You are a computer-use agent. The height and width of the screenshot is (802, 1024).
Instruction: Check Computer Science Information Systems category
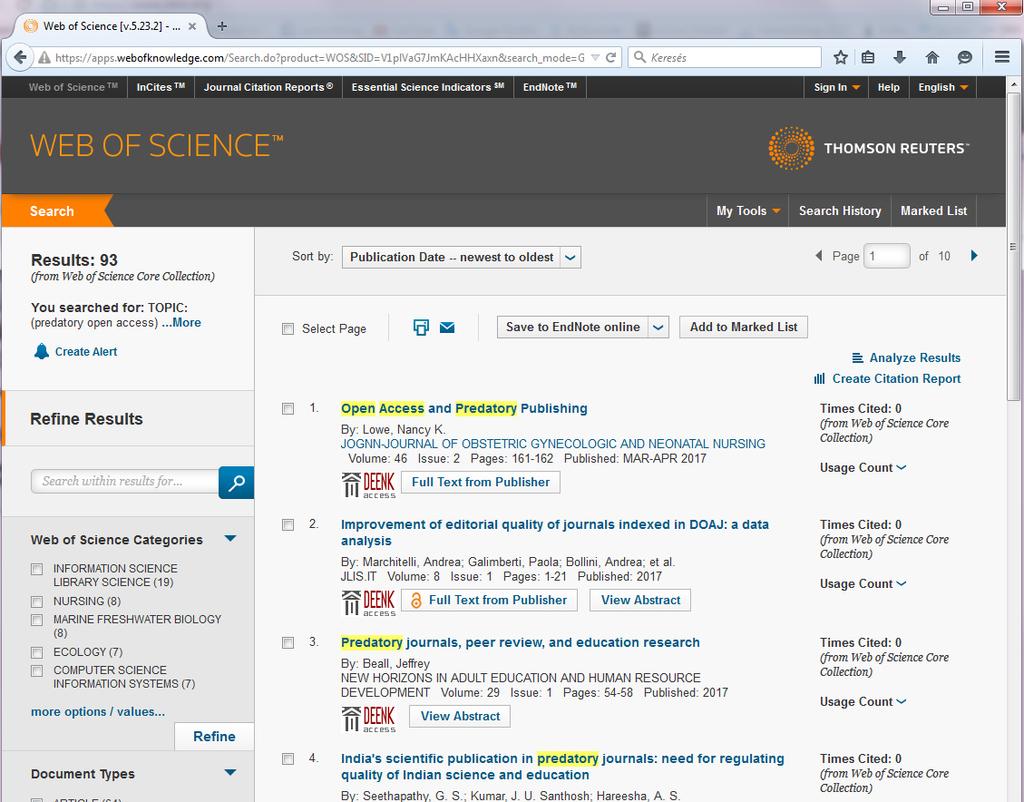37,671
